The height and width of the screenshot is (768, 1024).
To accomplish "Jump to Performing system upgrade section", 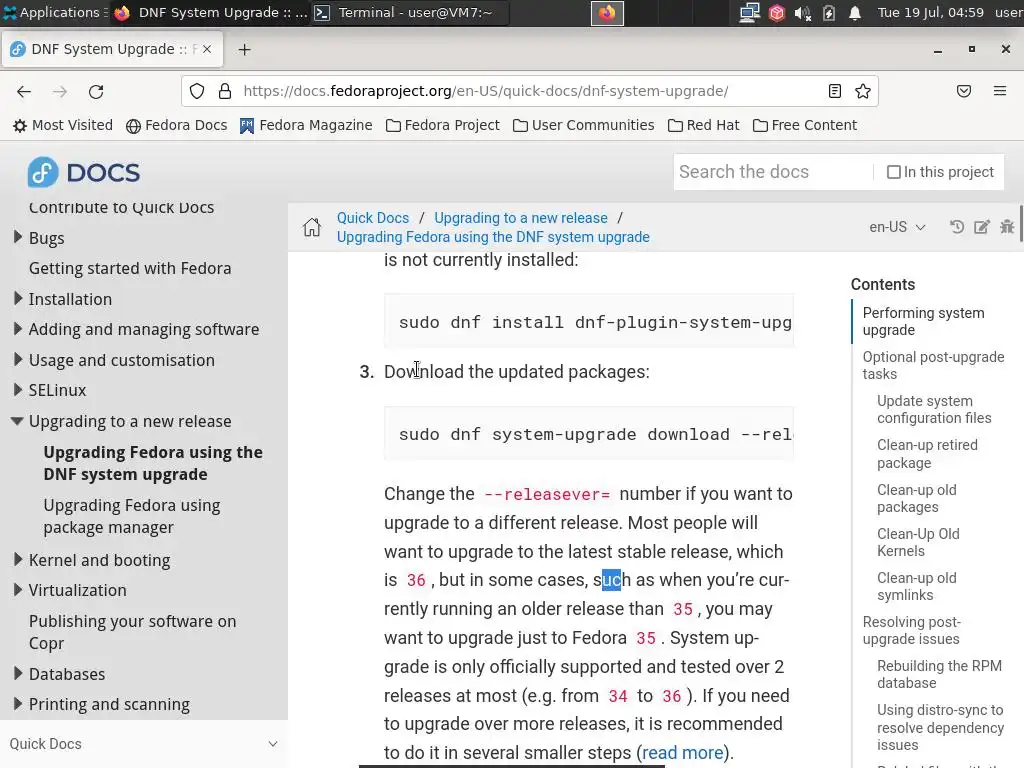I will pos(923,321).
